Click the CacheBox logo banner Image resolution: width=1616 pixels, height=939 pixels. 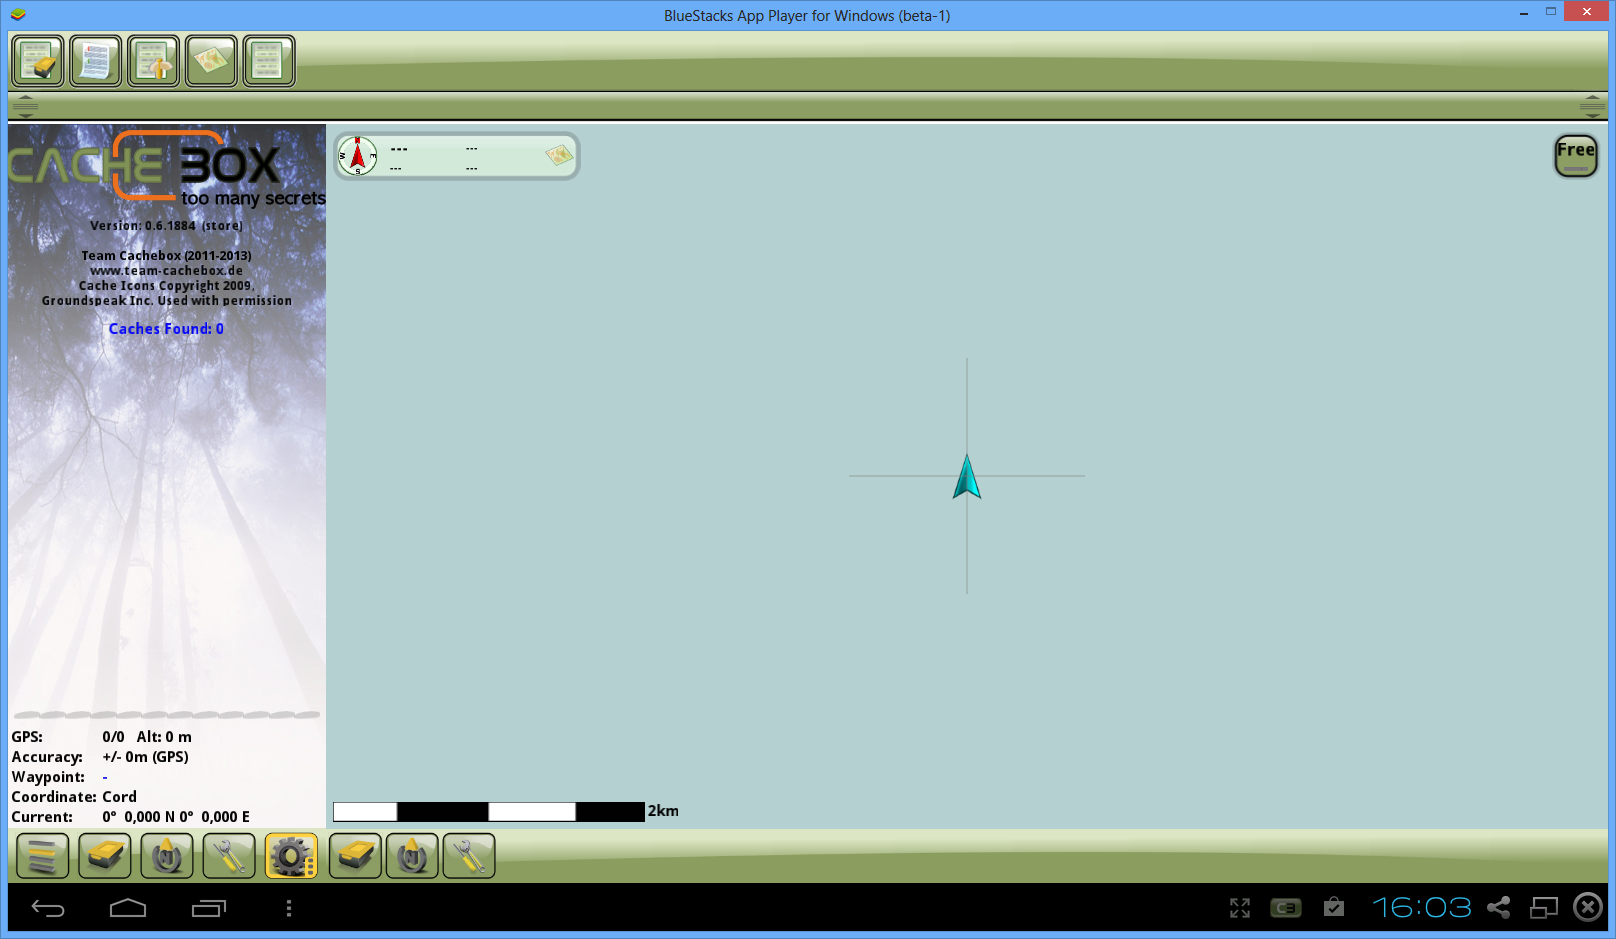[x=167, y=169]
